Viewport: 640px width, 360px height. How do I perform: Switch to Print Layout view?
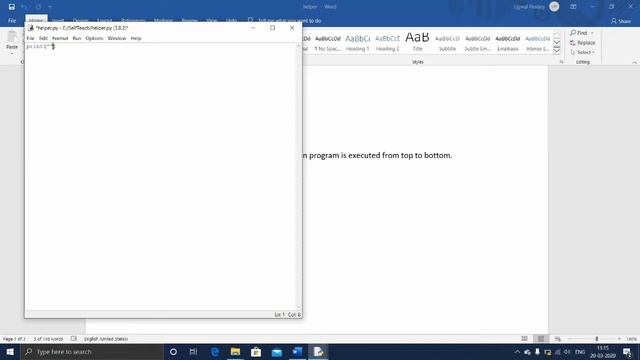pyautogui.click(x=541, y=339)
